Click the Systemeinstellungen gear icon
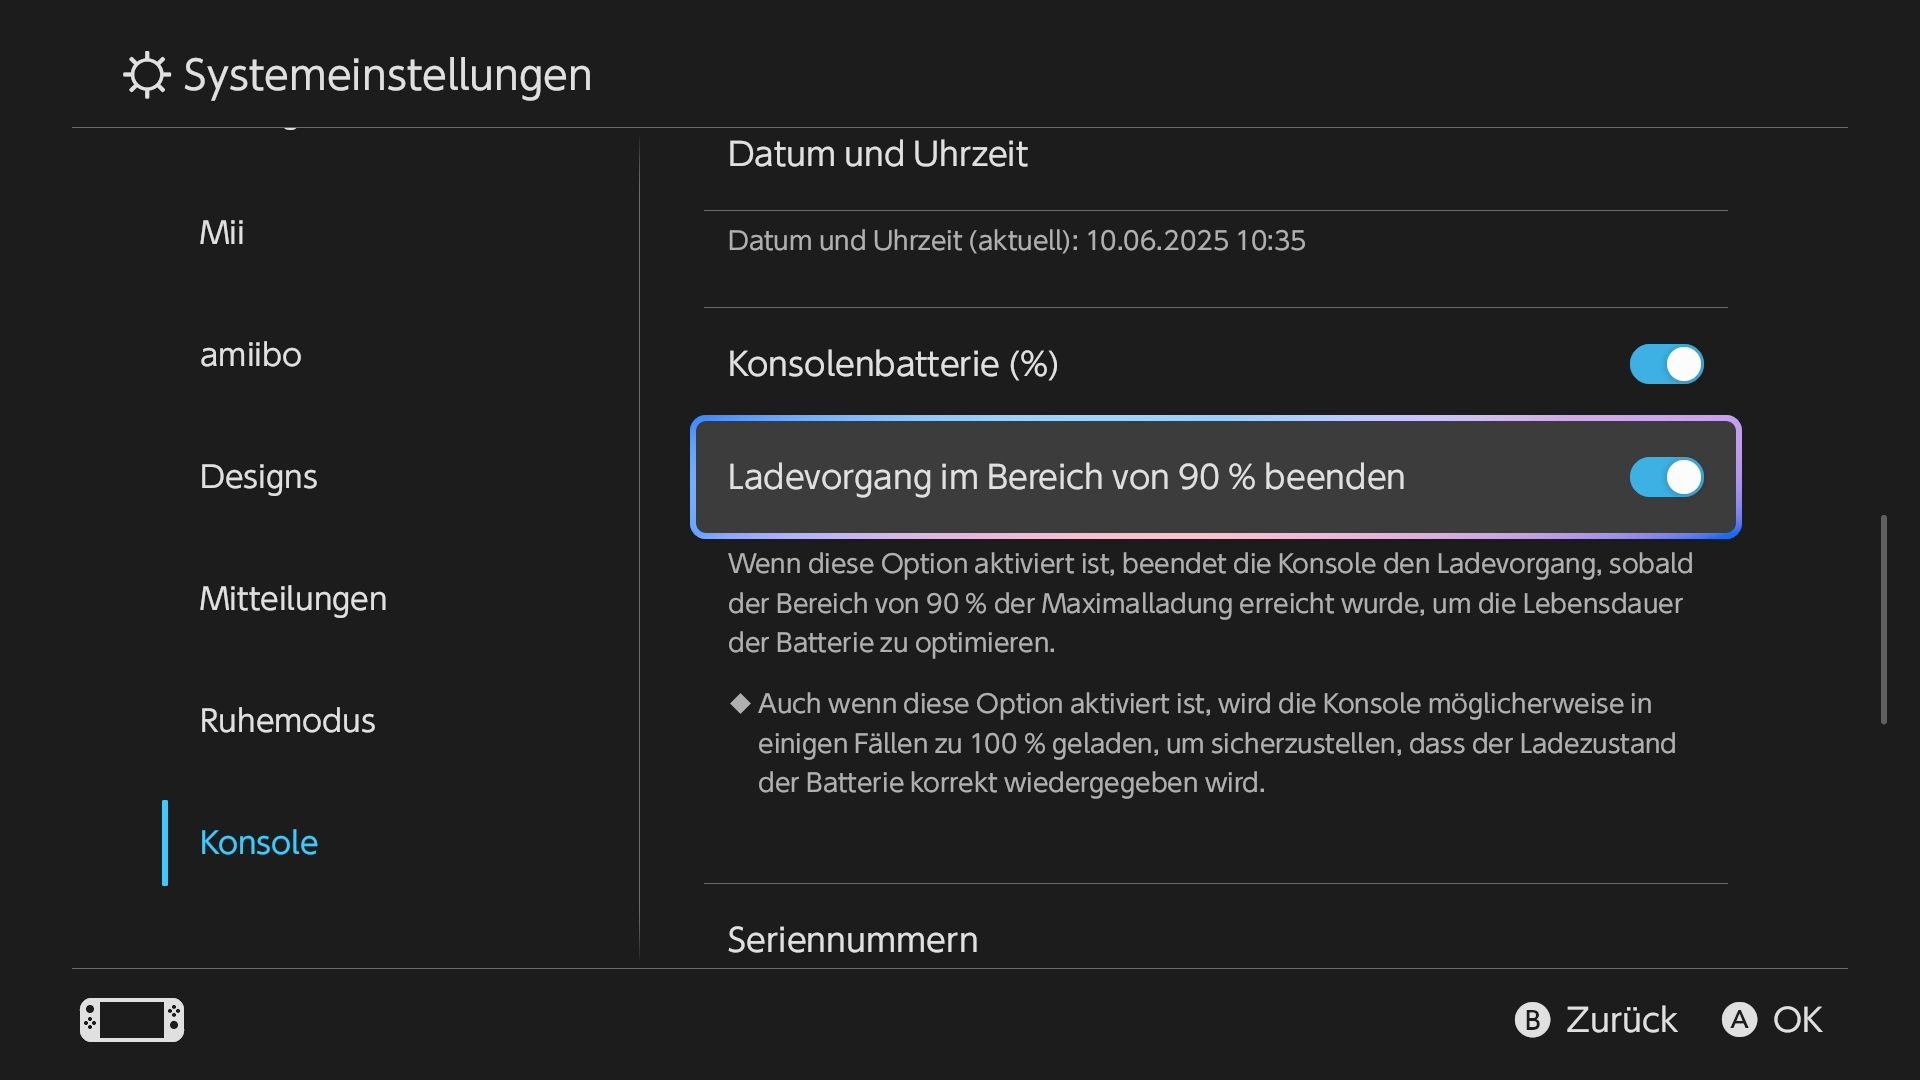 tap(147, 75)
